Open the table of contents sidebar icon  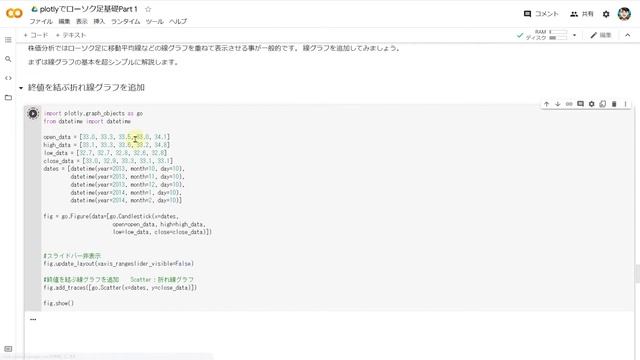[x=8, y=40]
